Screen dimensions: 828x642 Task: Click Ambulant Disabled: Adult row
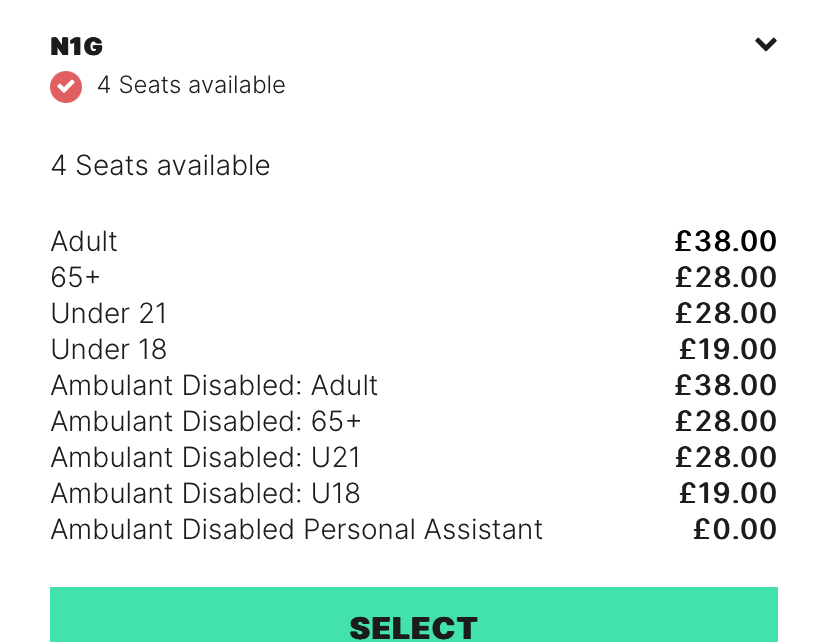pos(414,385)
